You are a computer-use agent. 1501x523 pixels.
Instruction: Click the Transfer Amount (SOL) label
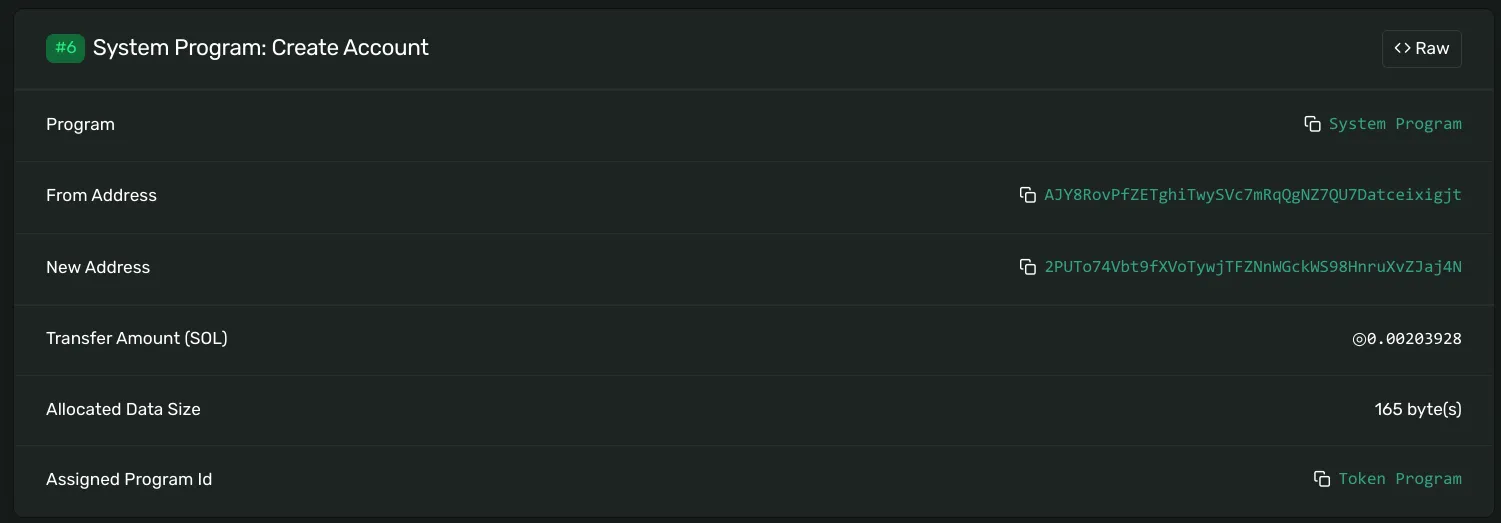(x=137, y=338)
